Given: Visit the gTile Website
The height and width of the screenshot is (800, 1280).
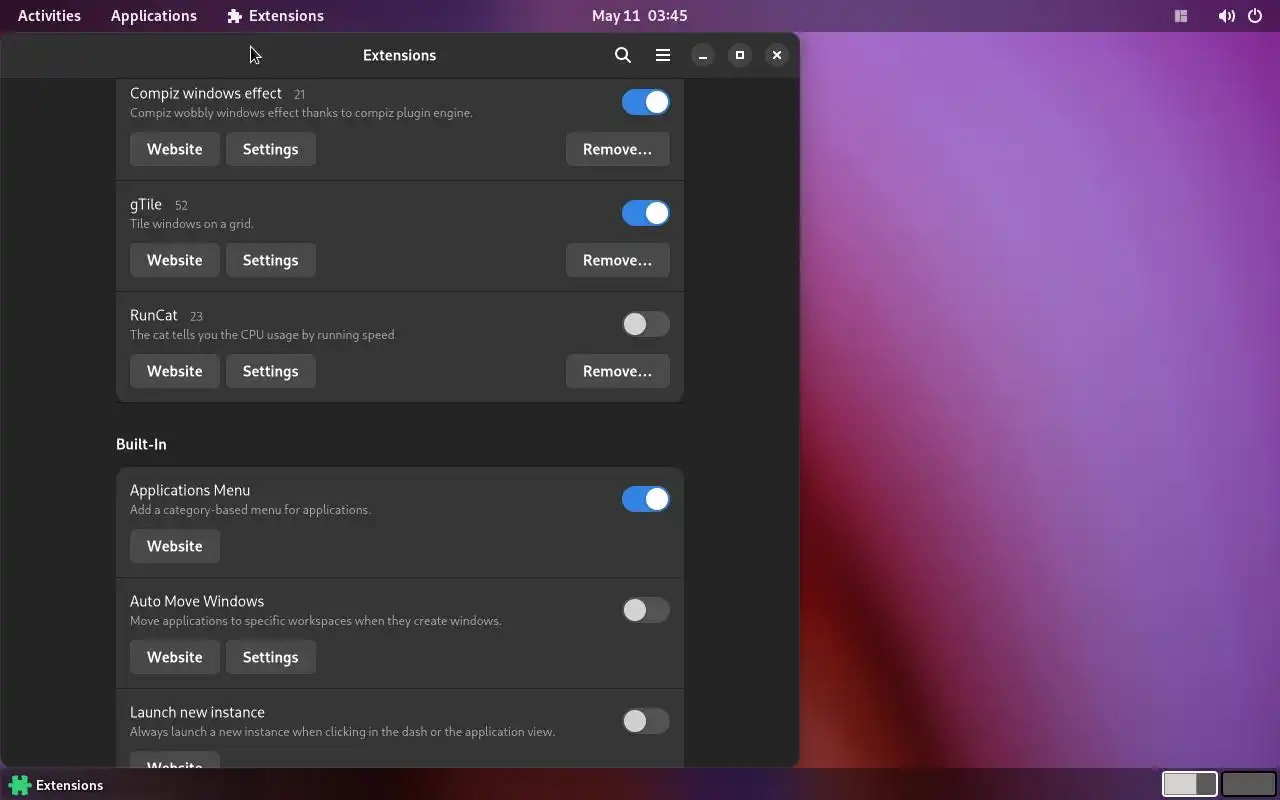Looking at the screenshot, I should pos(175,260).
